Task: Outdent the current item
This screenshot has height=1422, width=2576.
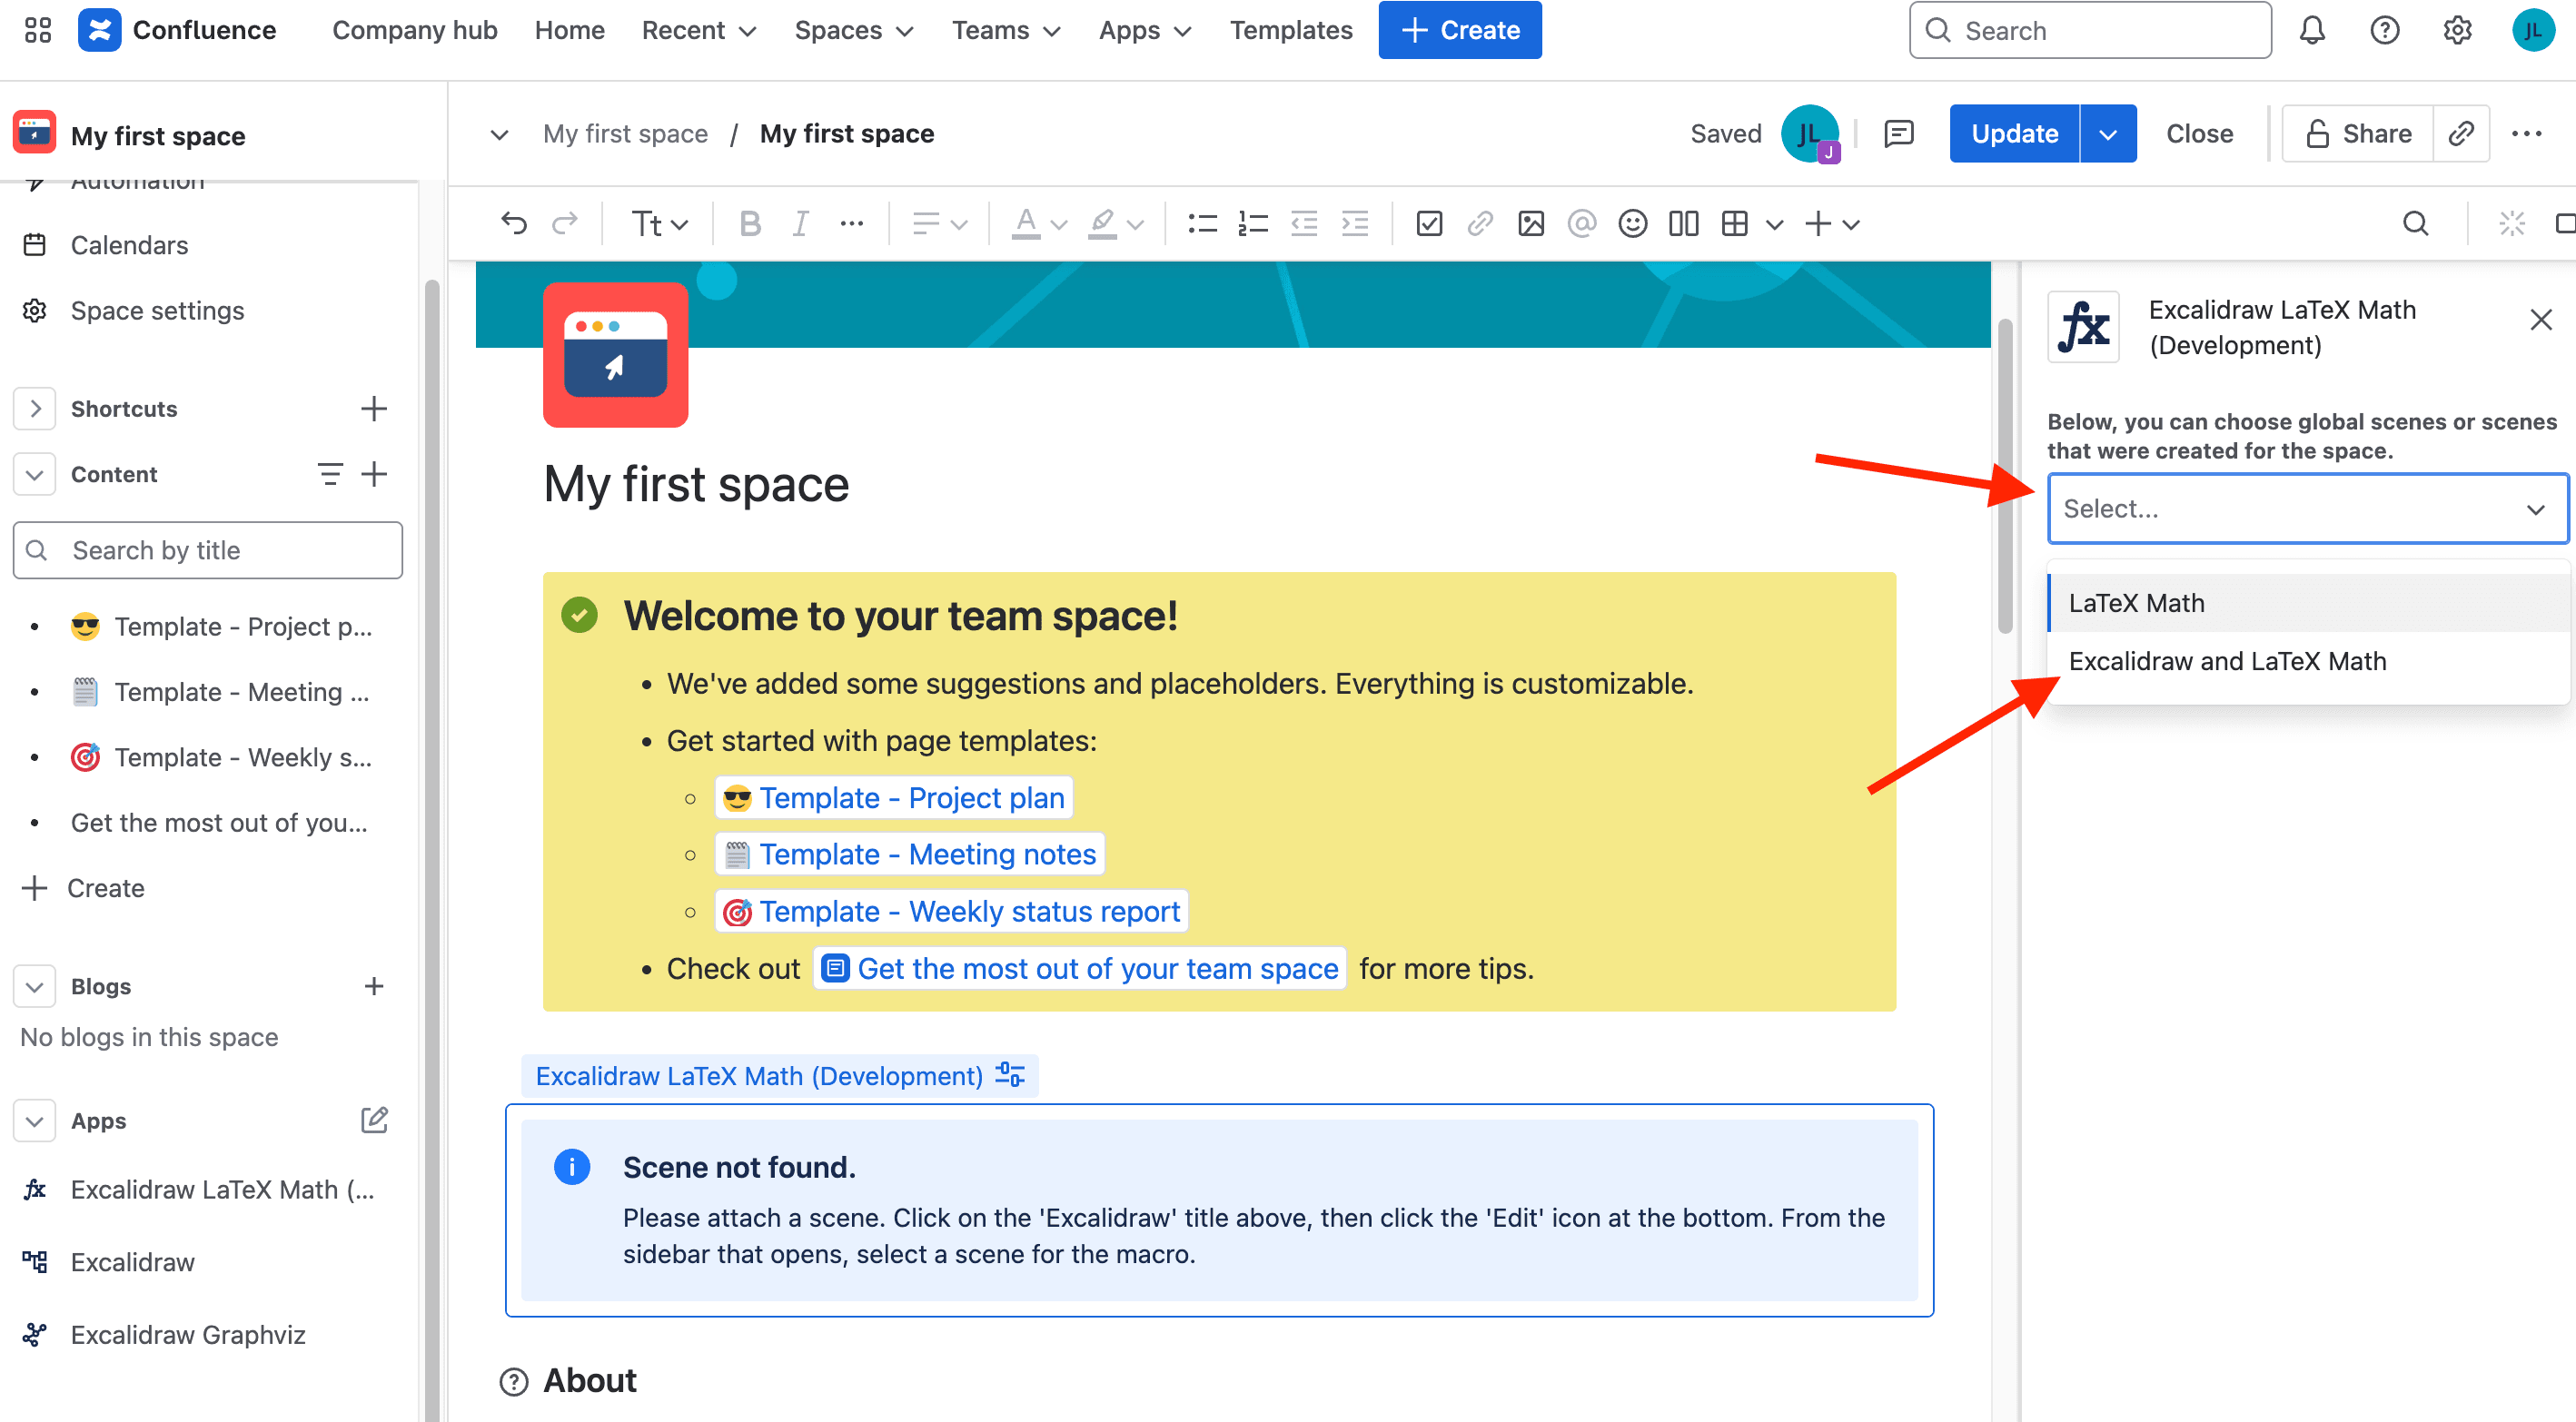Action: [x=1304, y=223]
